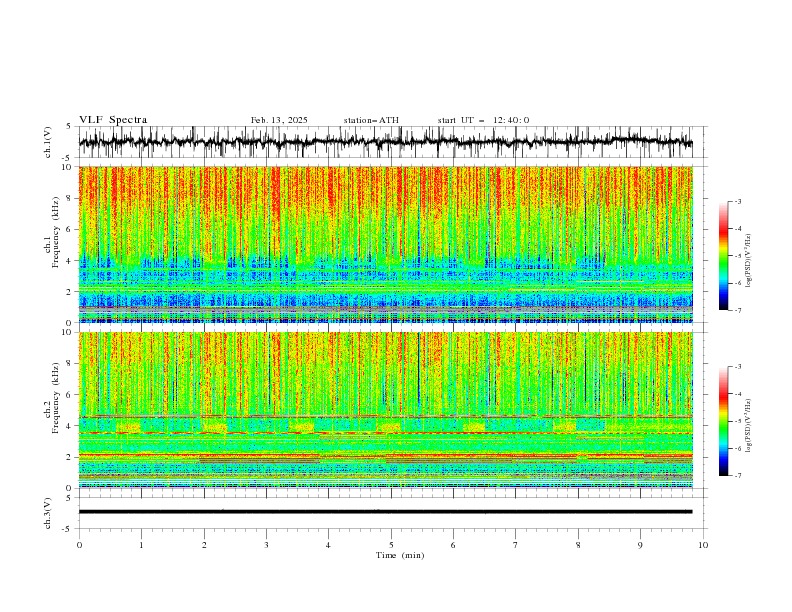Click the ch.1 spectrogram color scale bar
792x612 pixels.
click(x=723, y=256)
